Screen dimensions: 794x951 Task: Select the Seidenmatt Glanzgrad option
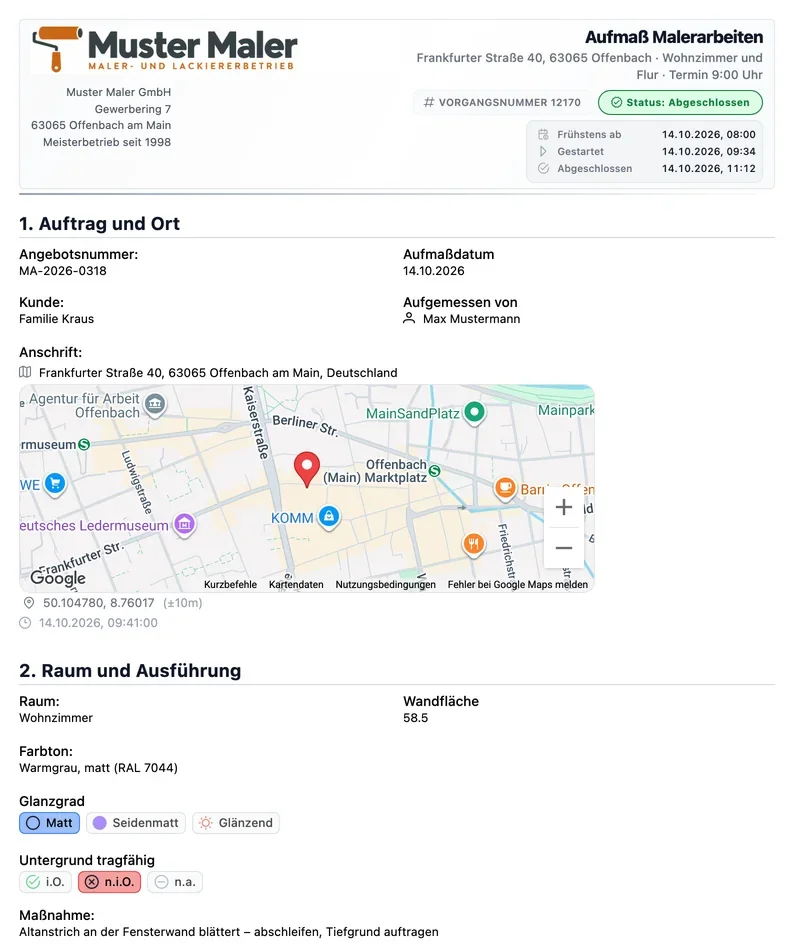[x=136, y=823]
